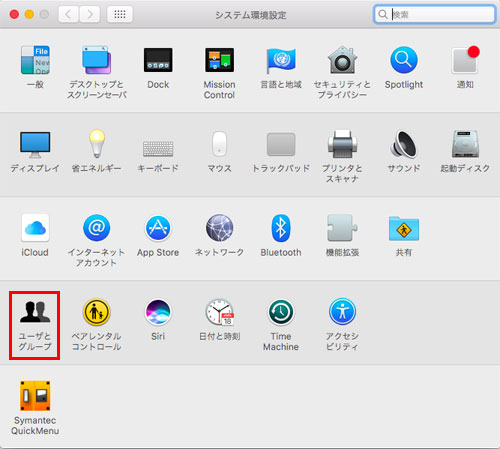Open the Bluetooth settings pane
The width and height of the screenshot is (500, 449).
point(281,236)
